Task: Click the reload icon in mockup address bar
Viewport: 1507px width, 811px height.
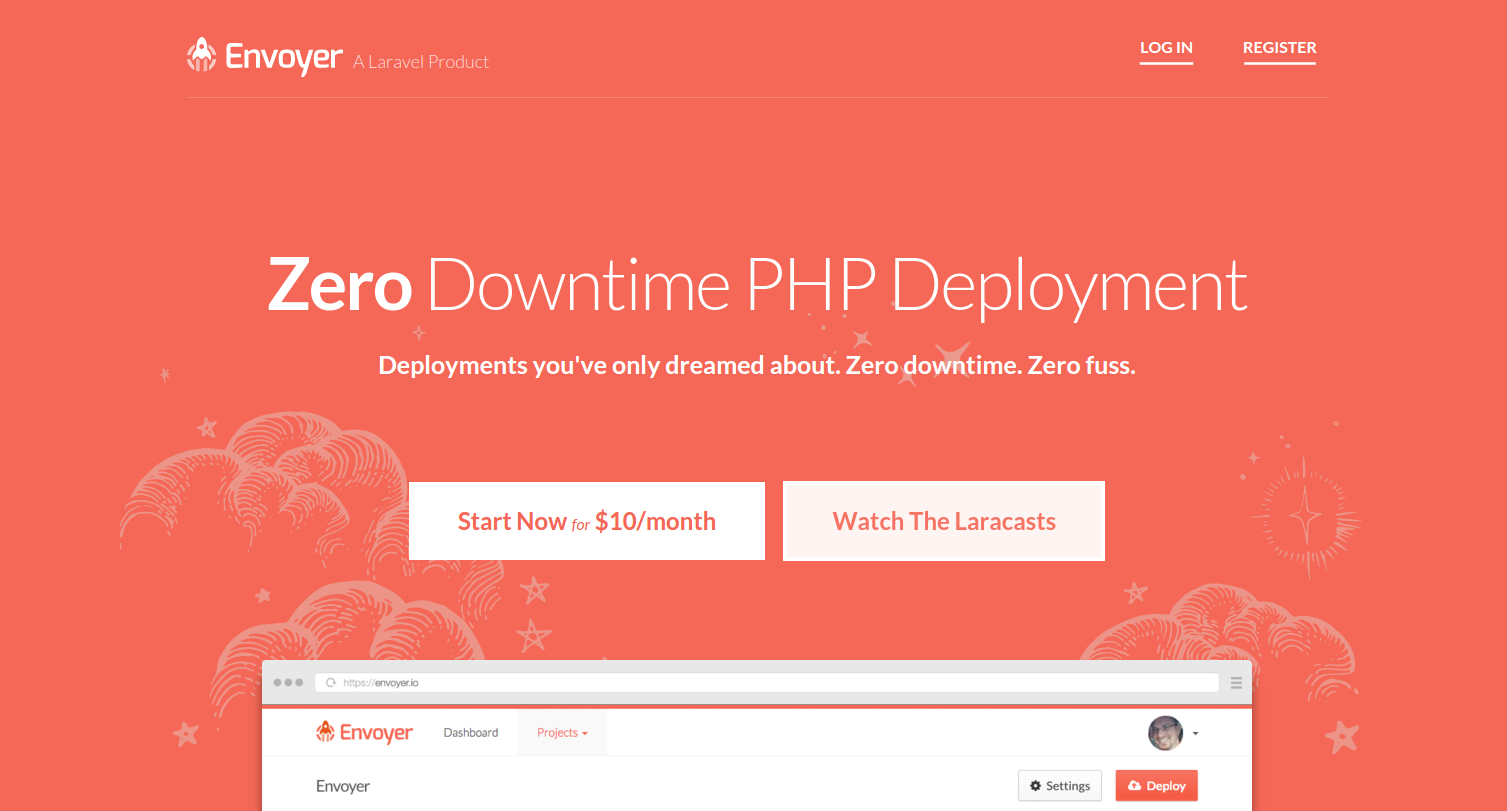Action: (330, 683)
